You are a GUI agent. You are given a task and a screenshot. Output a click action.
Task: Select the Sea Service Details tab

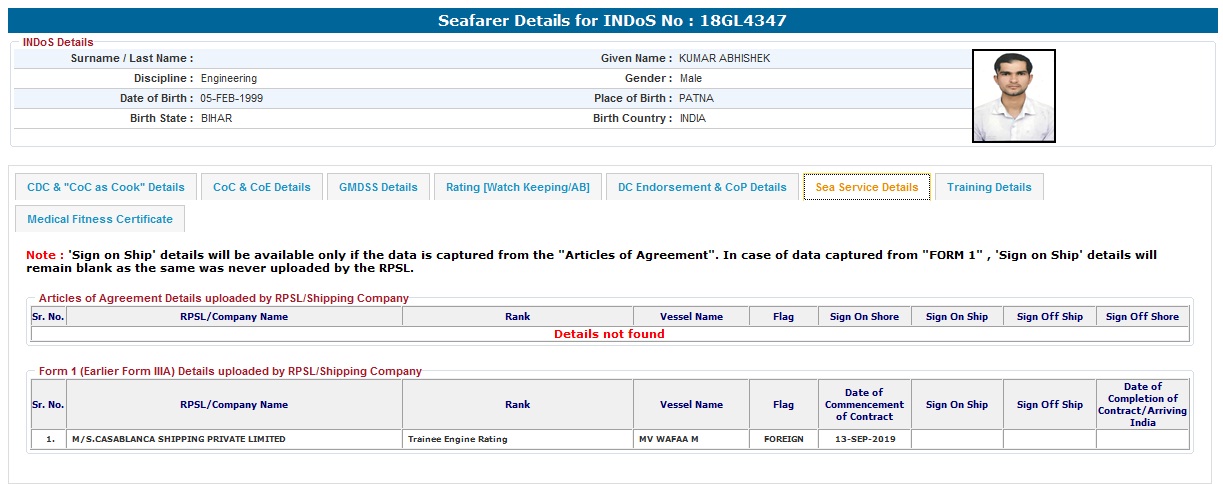point(866,187)
